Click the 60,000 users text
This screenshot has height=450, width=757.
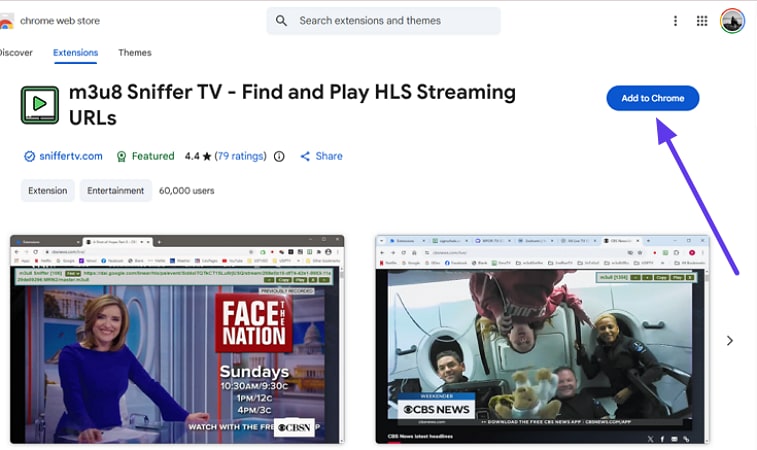point(186,191)
